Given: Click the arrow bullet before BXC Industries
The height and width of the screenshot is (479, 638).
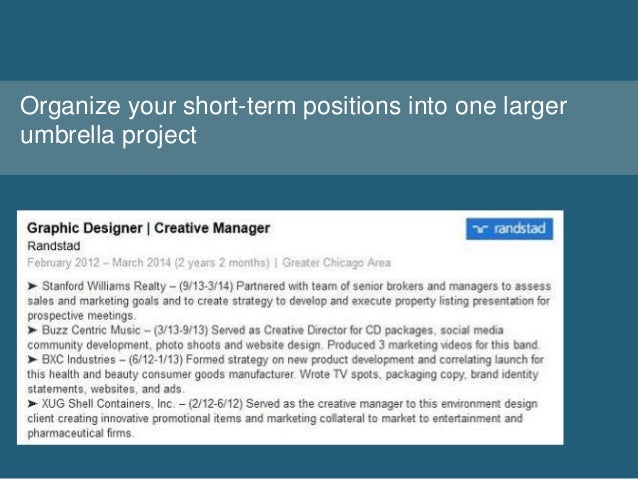Looking at the screenshot, I should pos(33,357).
